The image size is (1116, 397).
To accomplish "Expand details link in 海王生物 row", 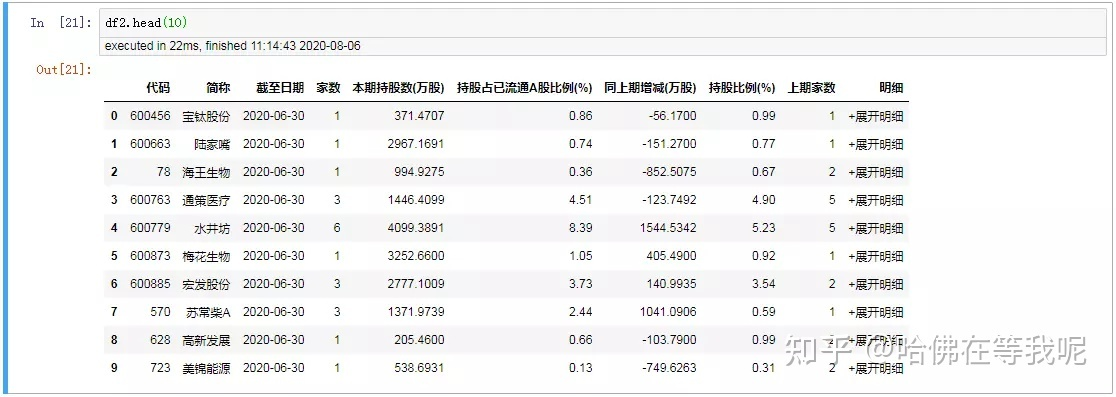I will 875,172.
